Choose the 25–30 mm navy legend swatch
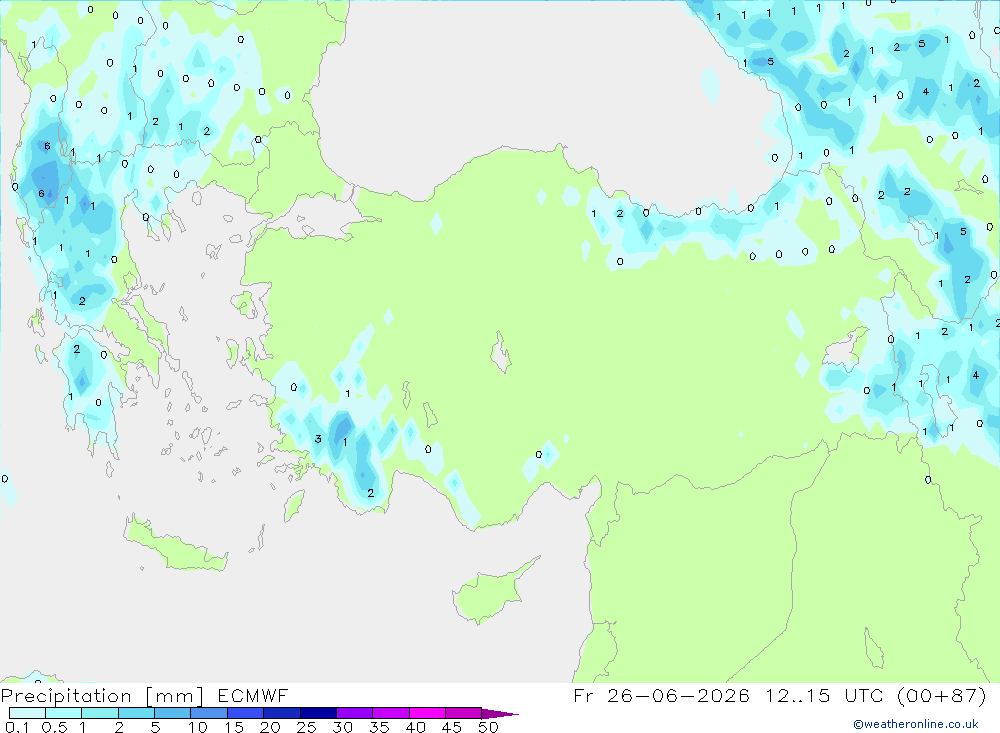The width and height of the screenshot is (1000, 733). click(318, 713)
